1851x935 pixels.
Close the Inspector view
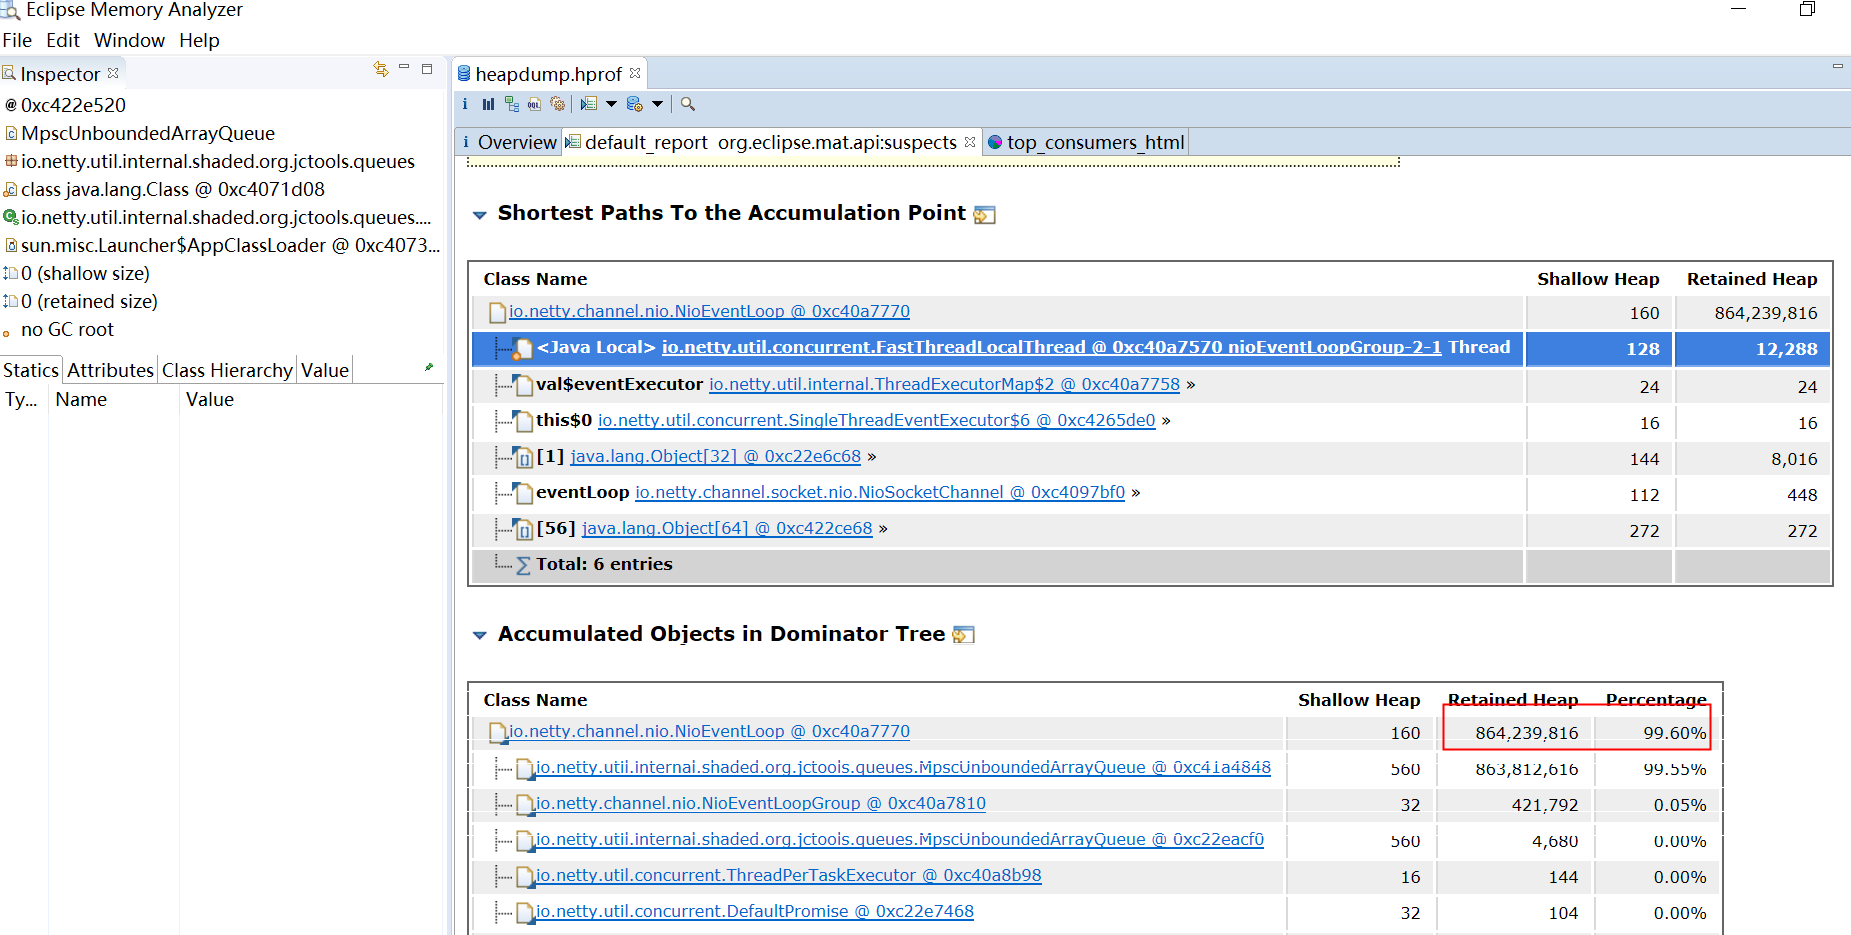[x=113, y=73]
